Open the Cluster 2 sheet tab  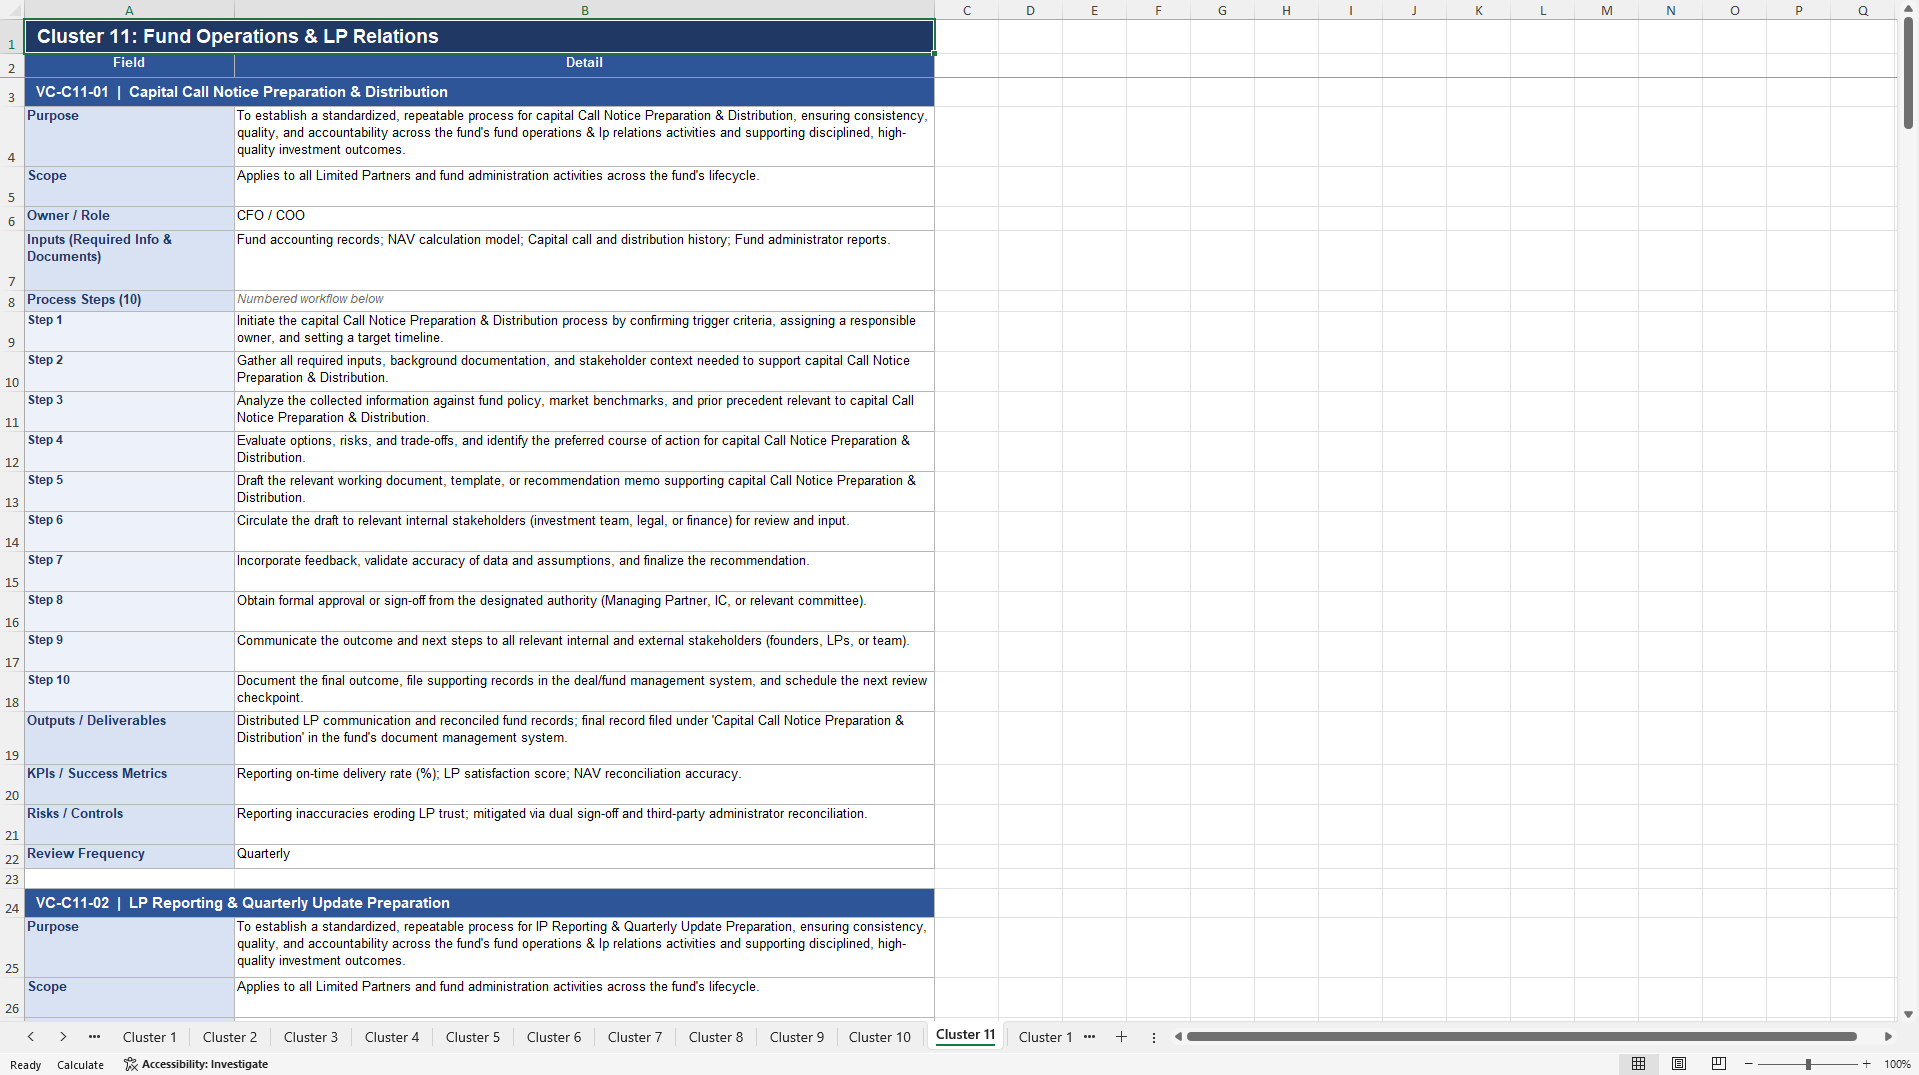(x=230, y=1037)
